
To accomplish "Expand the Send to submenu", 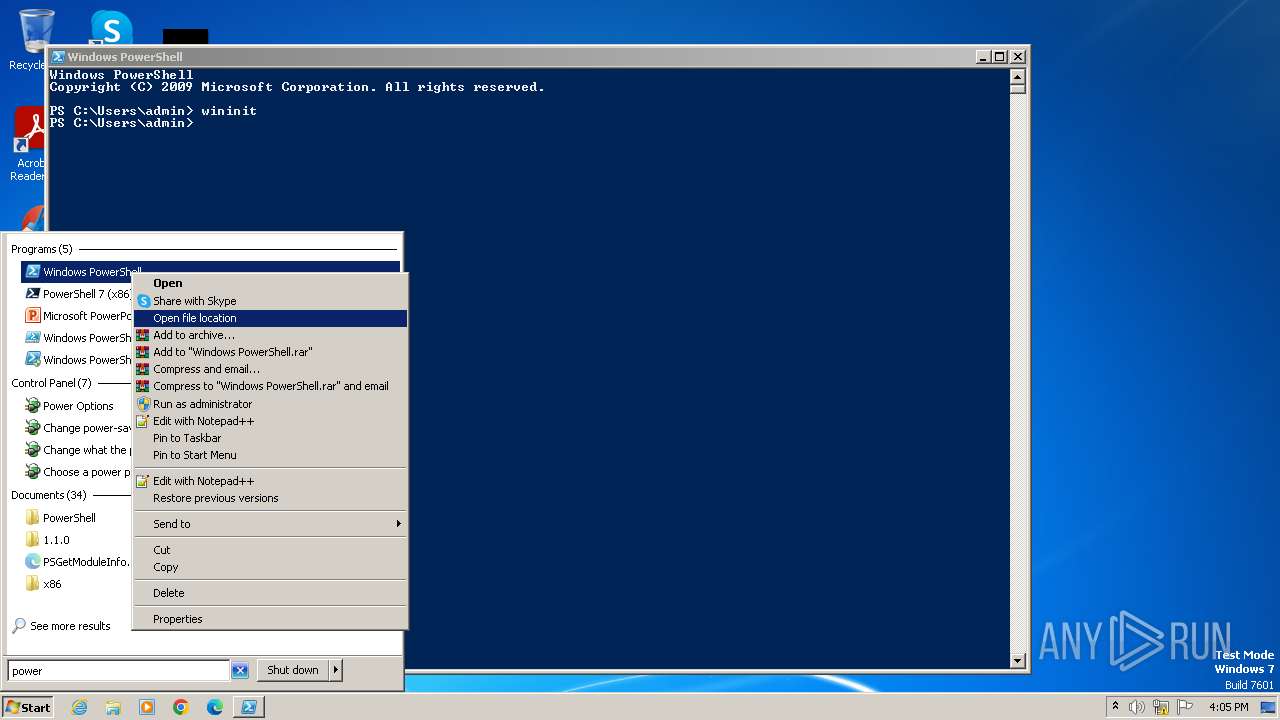I will pyautogui.click(x=270, y=524).
